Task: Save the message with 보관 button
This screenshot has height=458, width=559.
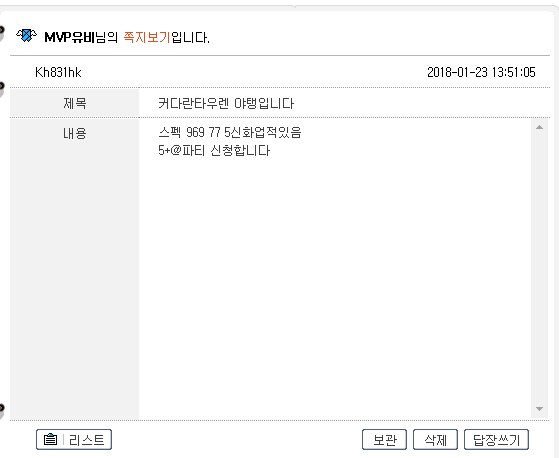Action: point(384,439)
